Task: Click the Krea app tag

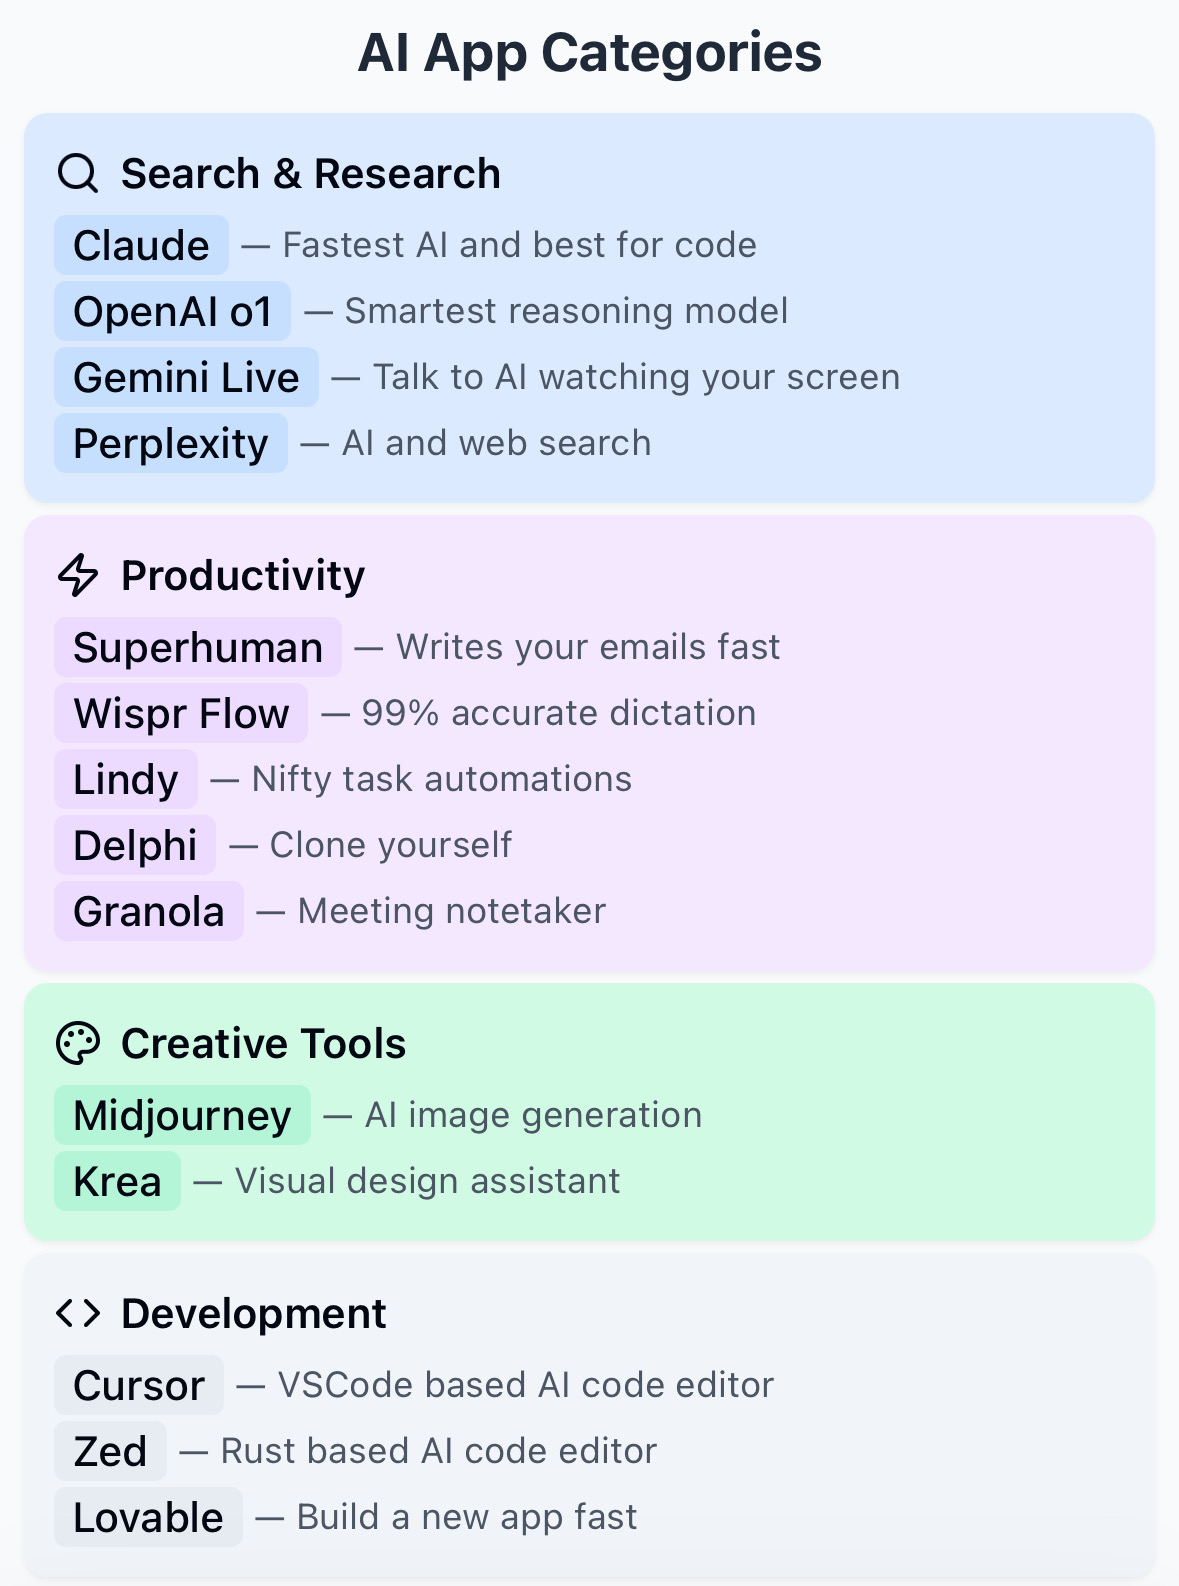Action: click(x=117, y=1181)
